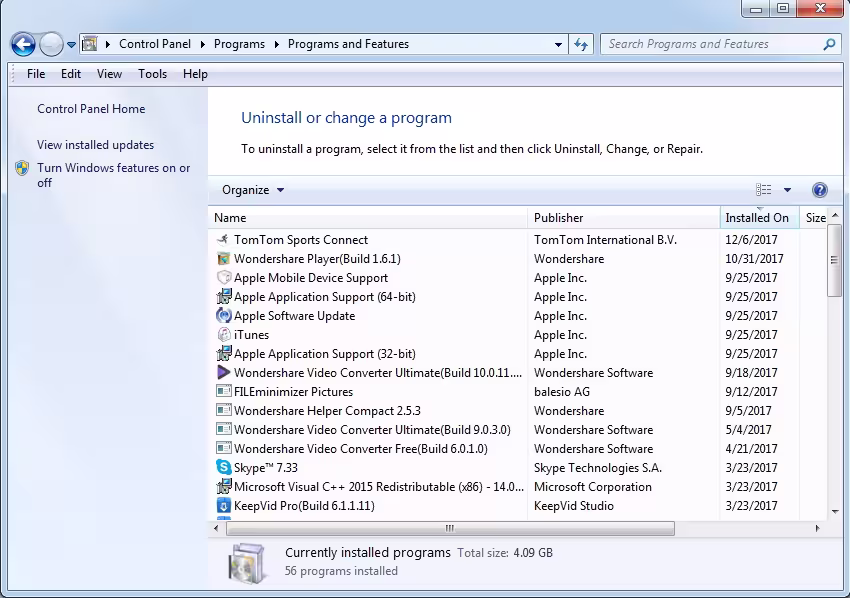Click the Skype 7.33 icon
This screenshot has width=850, height=598.
(x=223, y=467)
